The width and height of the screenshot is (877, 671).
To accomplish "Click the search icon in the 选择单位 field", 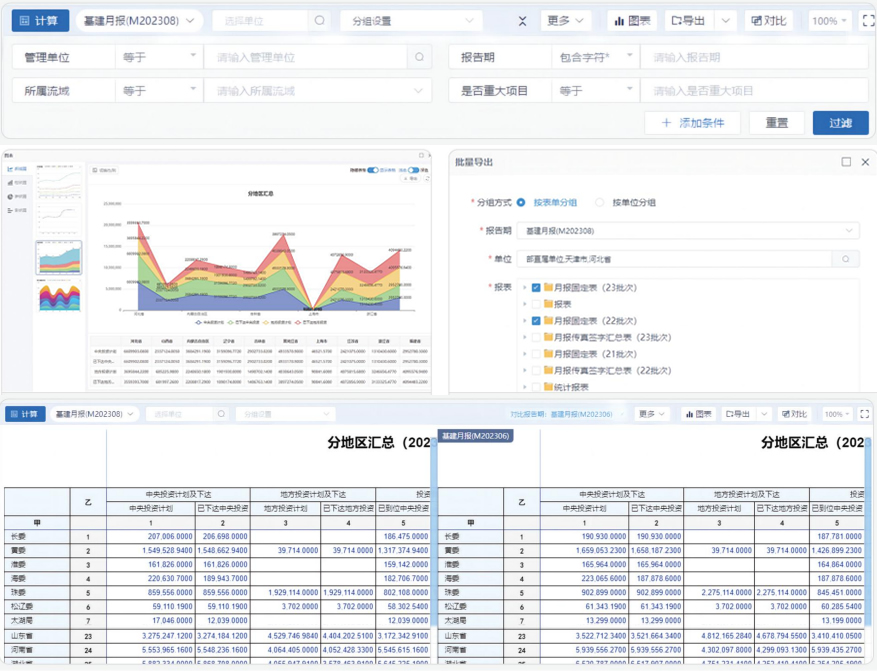I will pyautogui.click(x=320, y=20).
